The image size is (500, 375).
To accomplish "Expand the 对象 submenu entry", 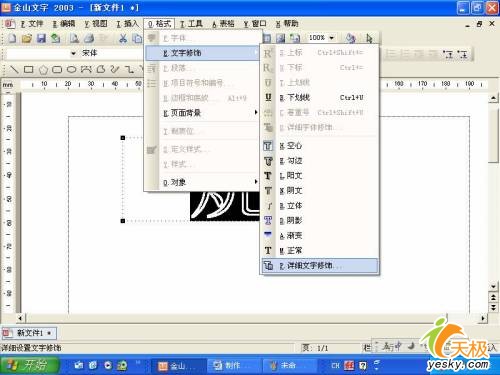I will 202,182.
